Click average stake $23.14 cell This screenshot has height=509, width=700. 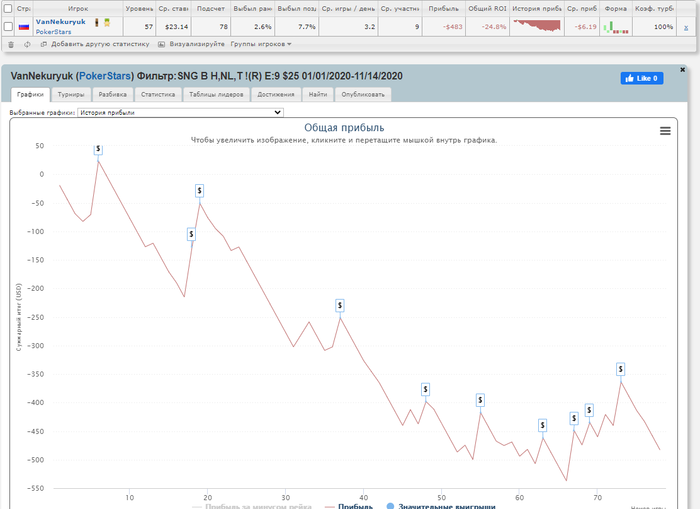176,27
